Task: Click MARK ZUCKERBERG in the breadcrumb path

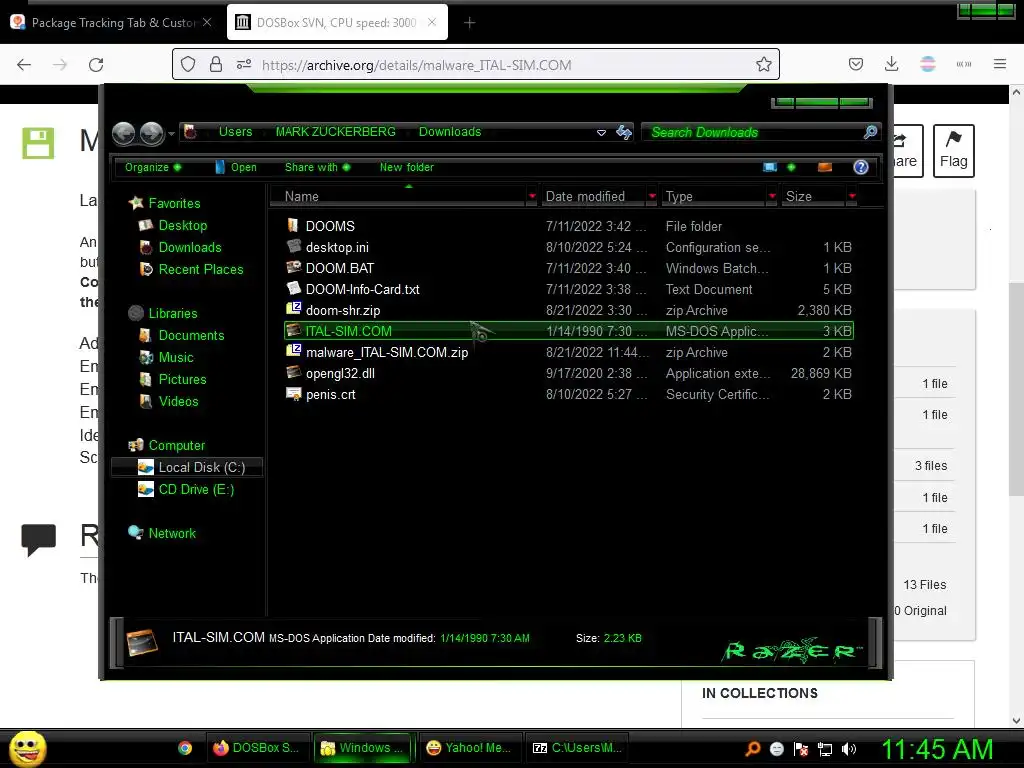Action: (335, 132)
